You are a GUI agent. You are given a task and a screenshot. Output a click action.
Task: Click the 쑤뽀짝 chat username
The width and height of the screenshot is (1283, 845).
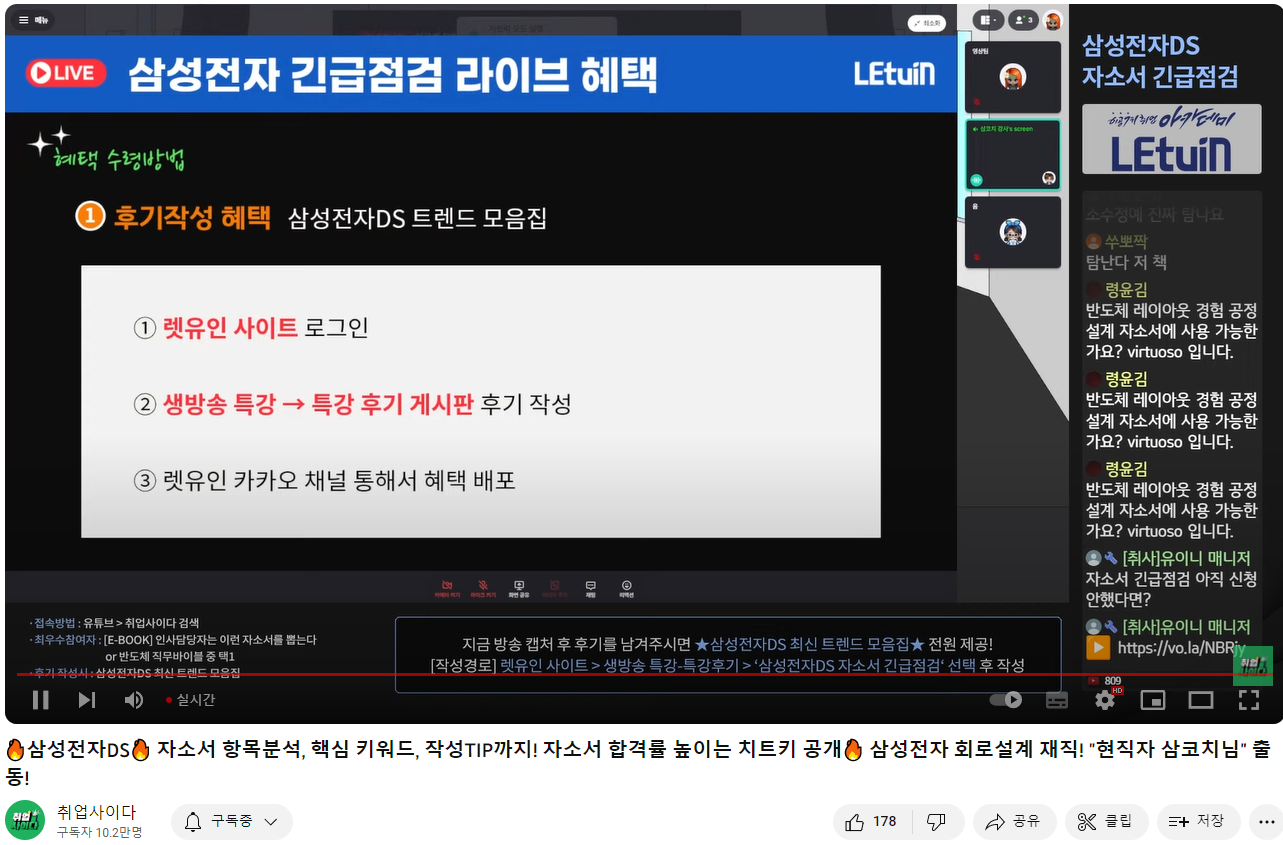(1126, 241)
